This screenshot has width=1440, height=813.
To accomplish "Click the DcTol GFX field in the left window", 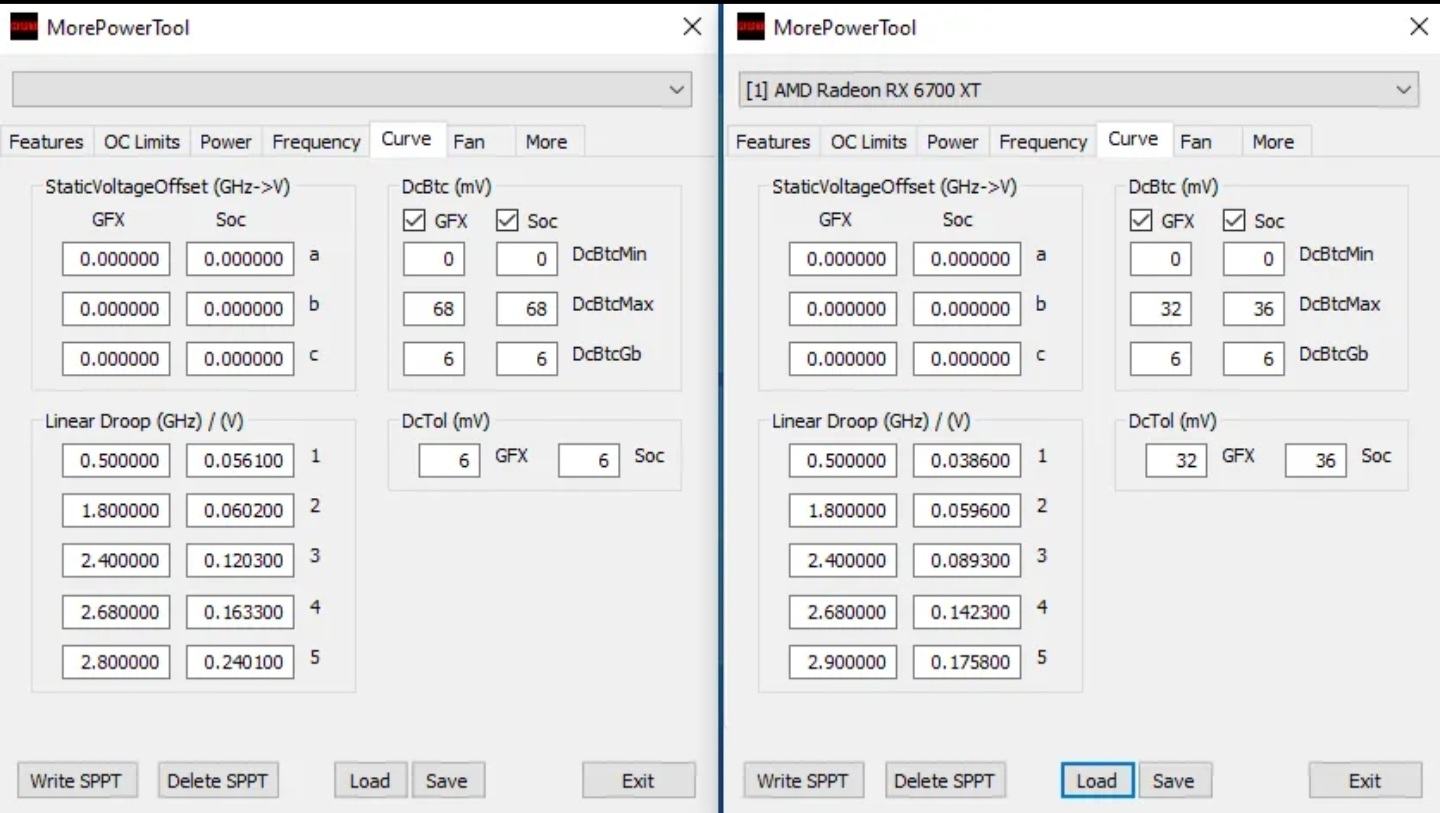I will [449, 461].
